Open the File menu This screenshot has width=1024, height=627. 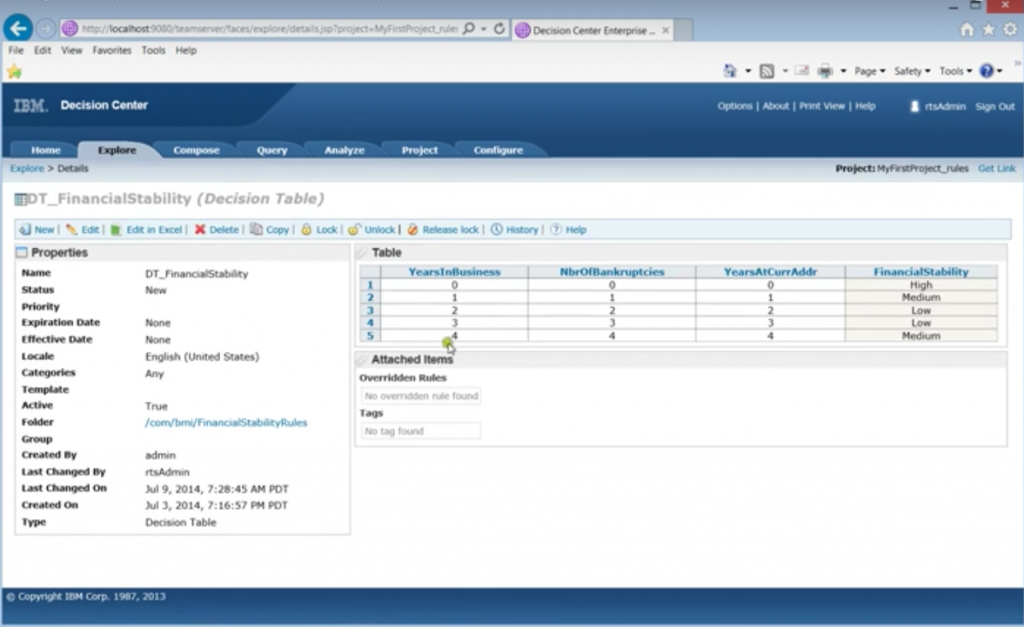[16, 50]
